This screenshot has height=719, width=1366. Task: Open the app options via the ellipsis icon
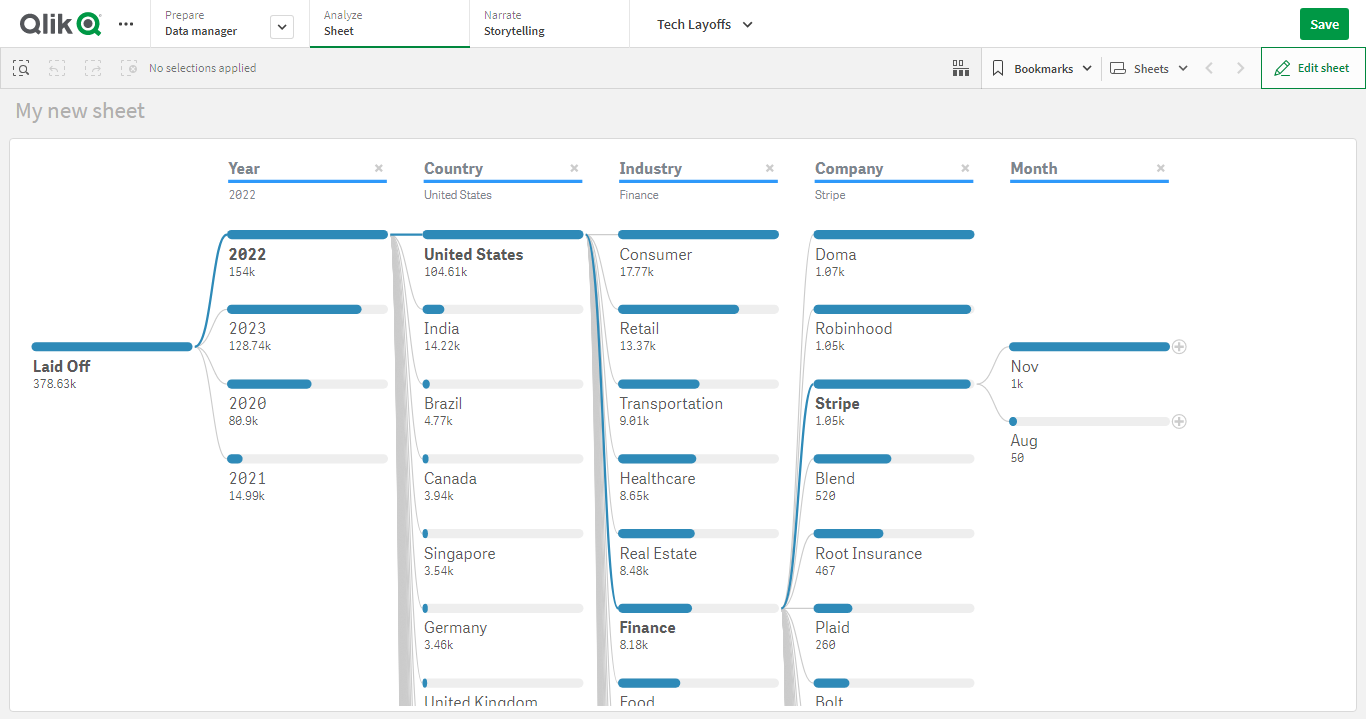(x=126, y=24)
